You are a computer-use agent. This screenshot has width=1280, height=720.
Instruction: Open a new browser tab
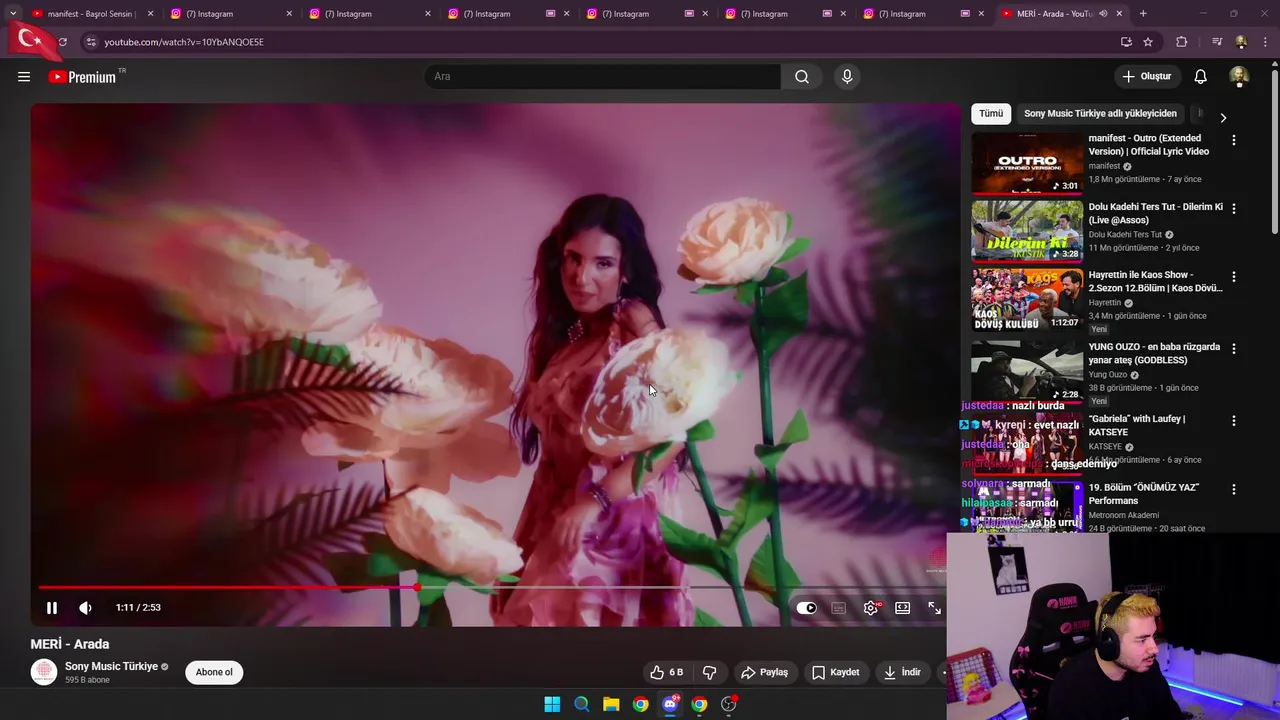tap(1143, 14)
